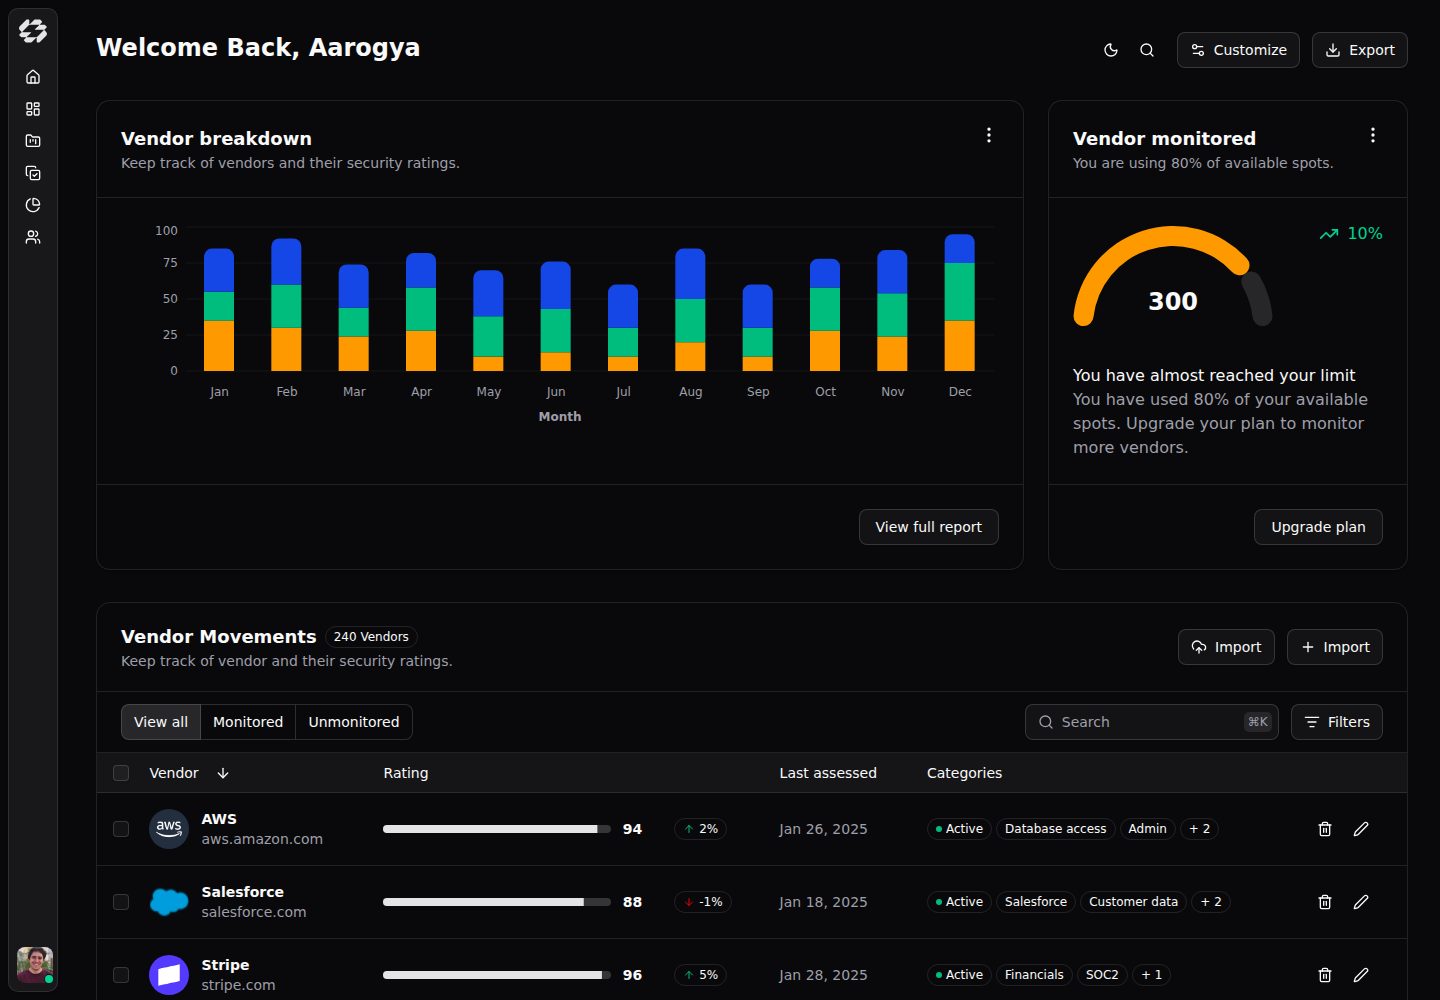
Task: Click the AWS rating progress bar
Action: (x=497, y=829)
